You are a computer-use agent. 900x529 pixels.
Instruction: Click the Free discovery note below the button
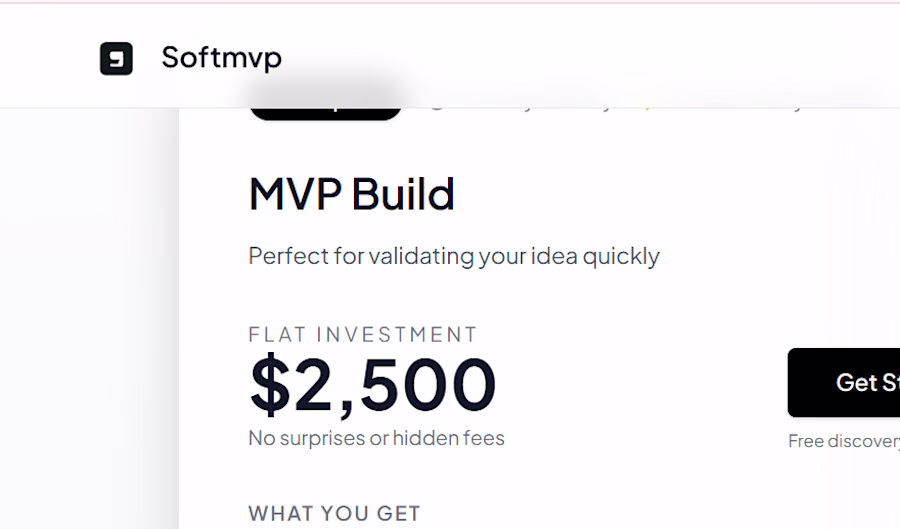843,441
